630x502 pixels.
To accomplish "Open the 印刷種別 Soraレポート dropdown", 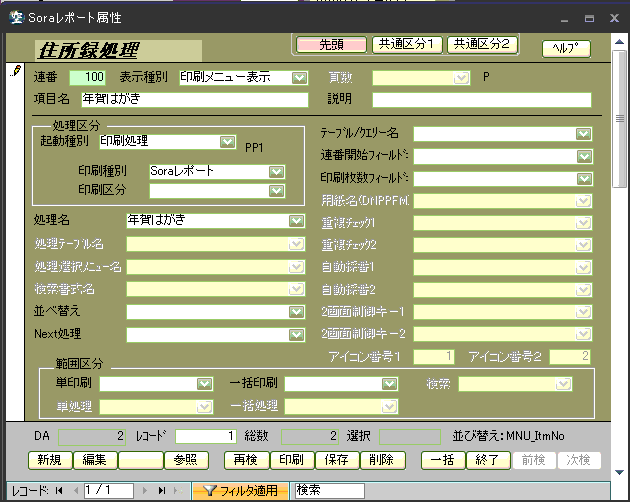I will click(277, 171).
